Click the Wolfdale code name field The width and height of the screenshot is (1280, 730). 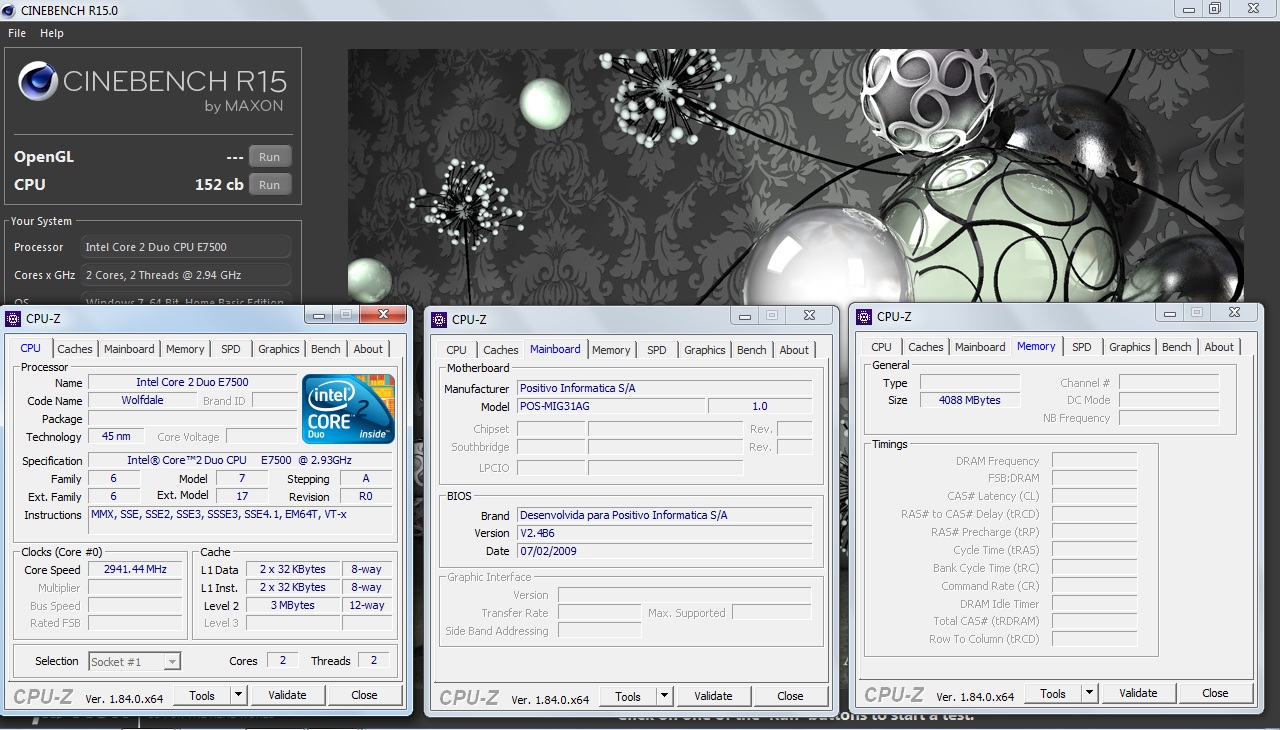coord(143,400)
